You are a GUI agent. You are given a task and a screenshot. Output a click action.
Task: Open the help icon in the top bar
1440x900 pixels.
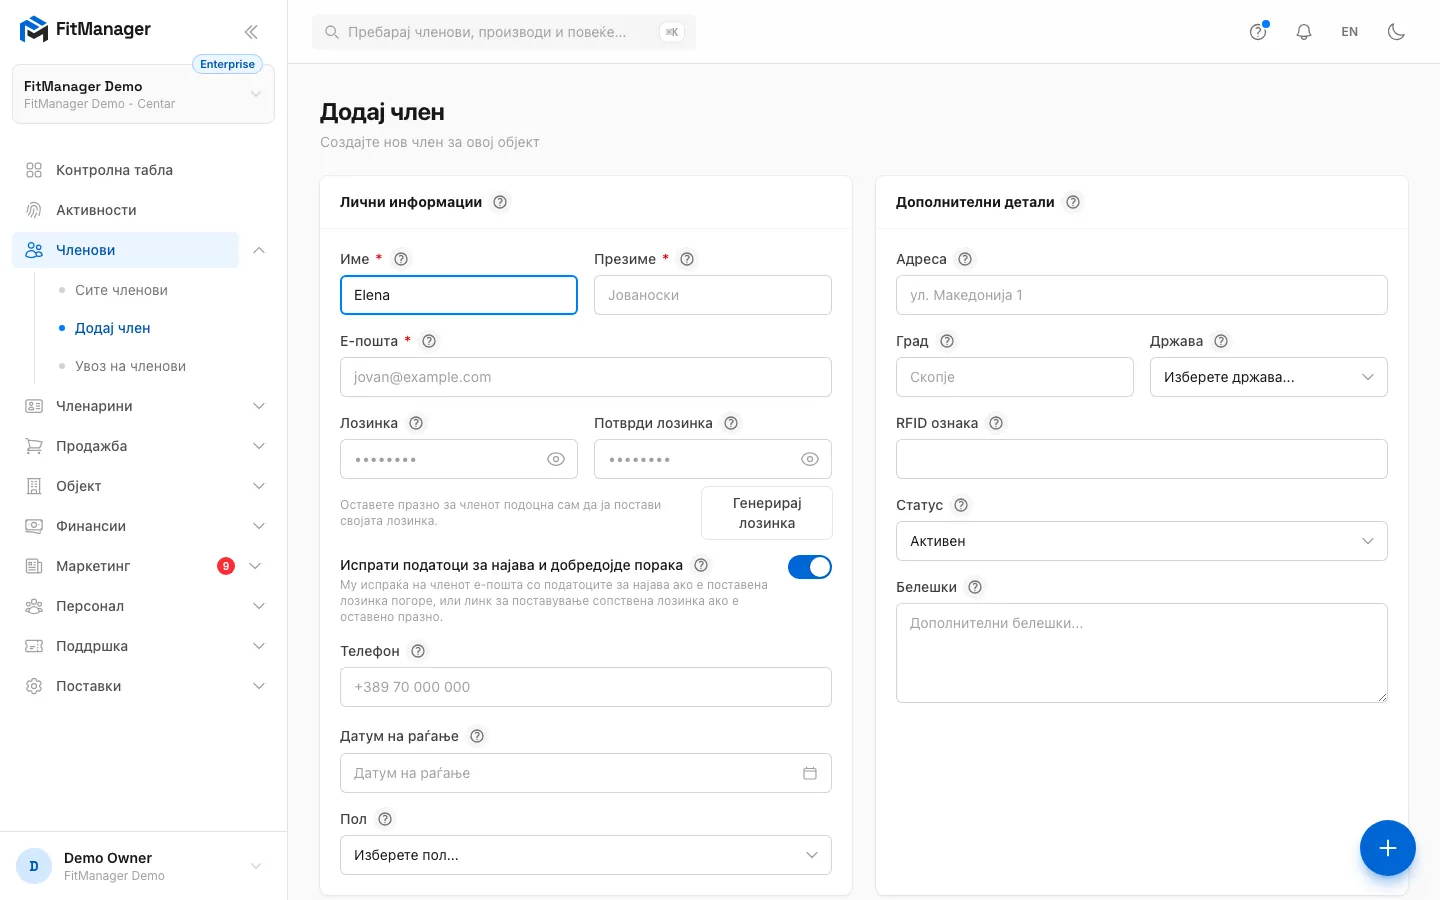1258,32
